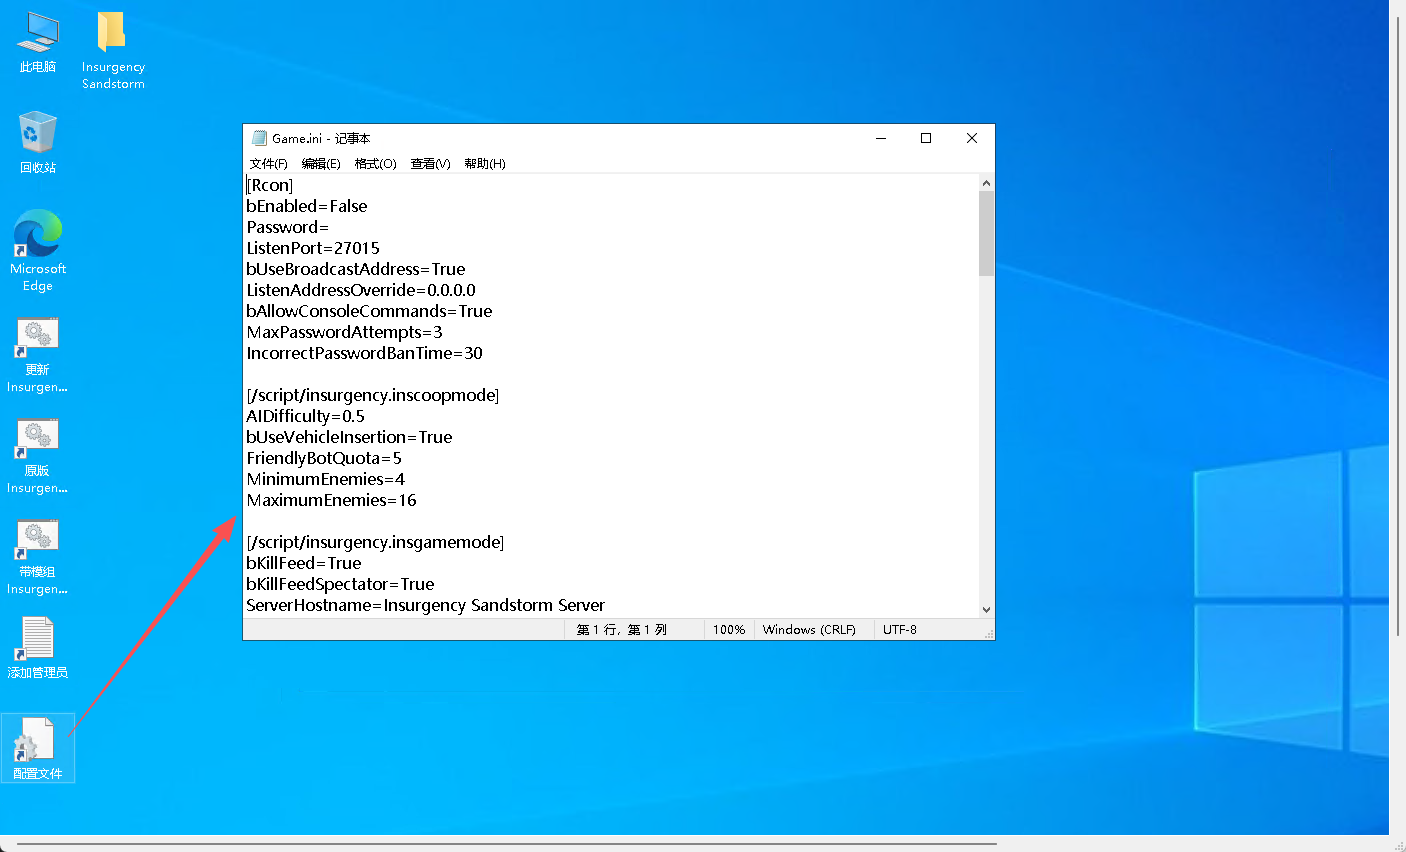Click the [/script/insurgency.insgamemode] header line
This screenshot has width=1406, height=852.
pyautogui.click(x=375, y=542)
